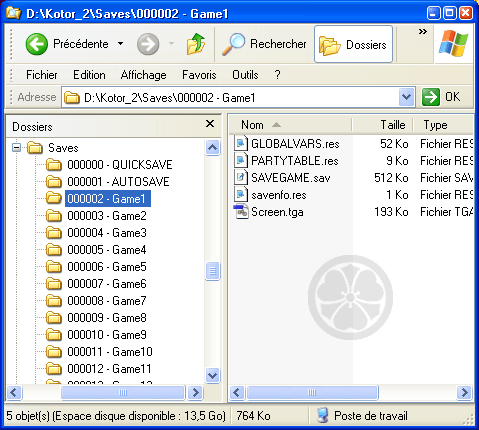Open the Précédente history dropdown arrow

(x=121, y=44)
